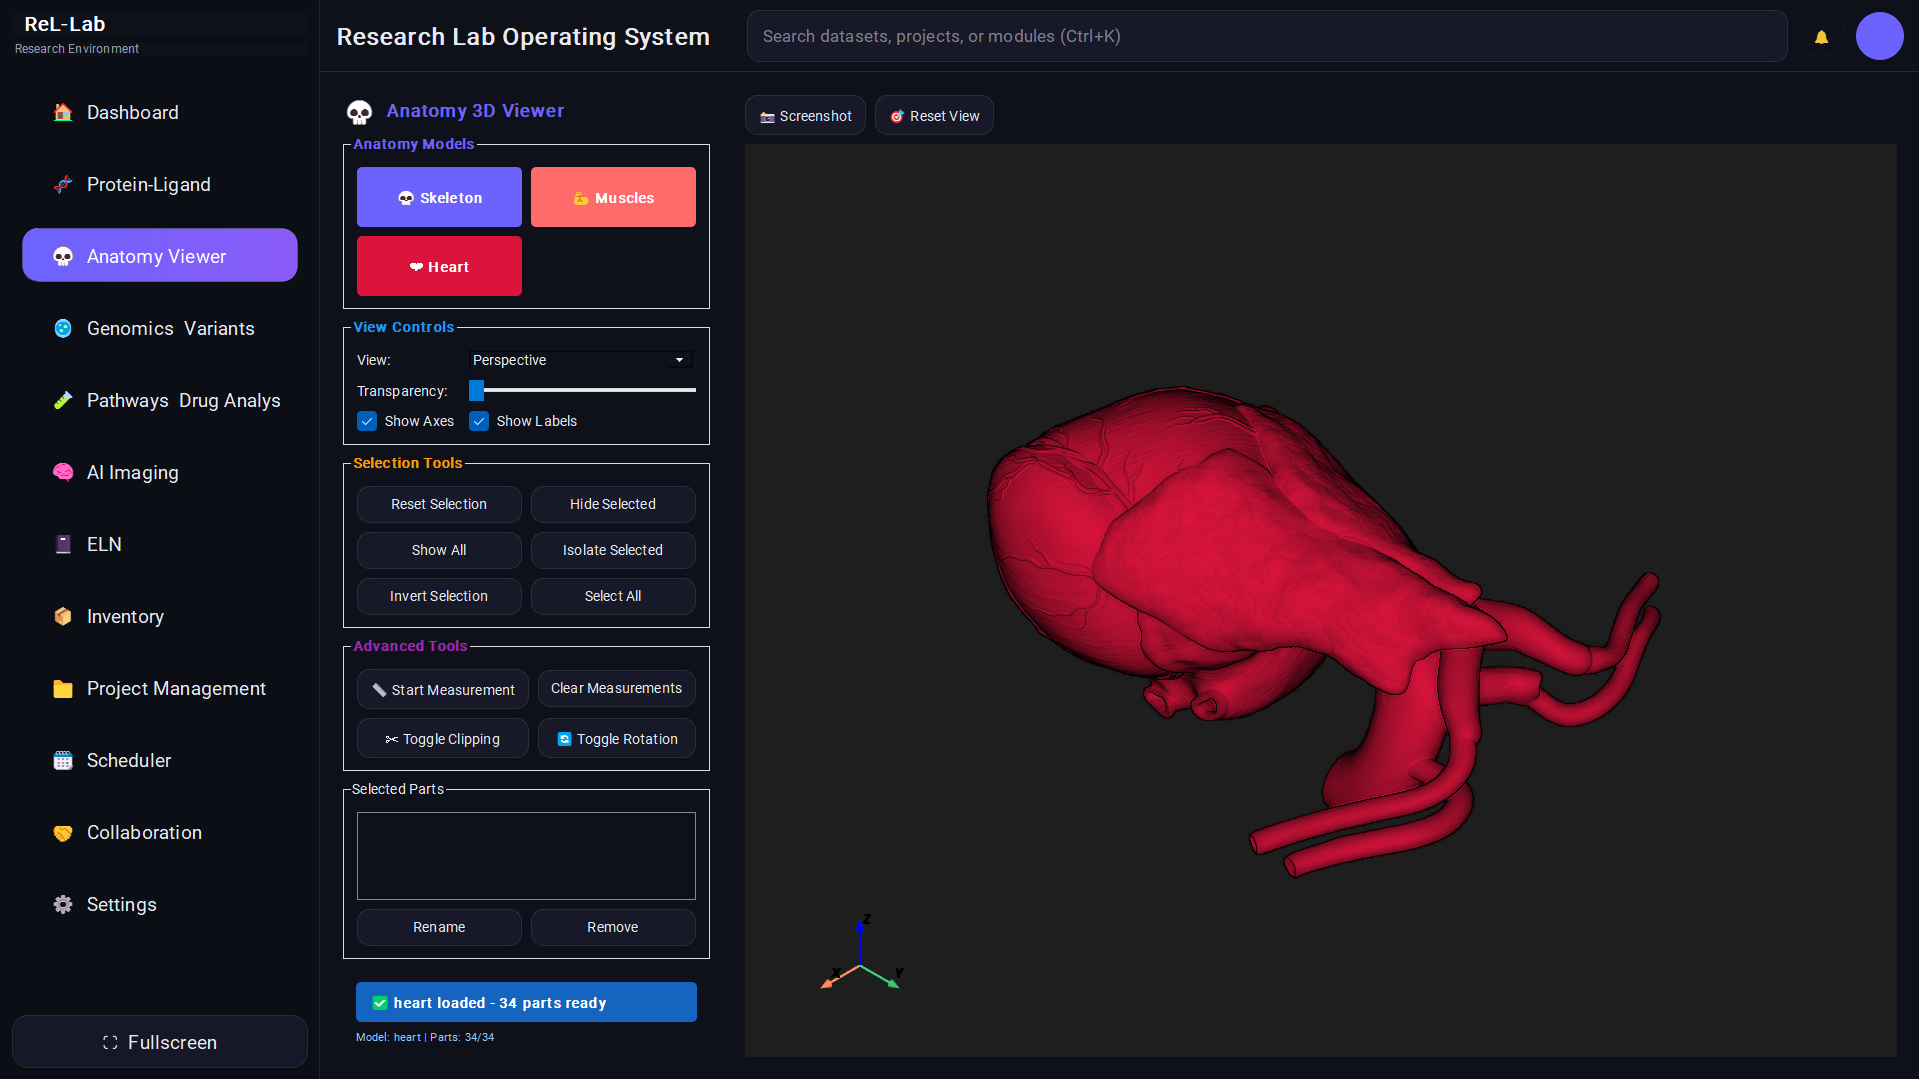Rename the selected part
Image resolution: width=1919 pixels, height=1079 pixels.
439,928
